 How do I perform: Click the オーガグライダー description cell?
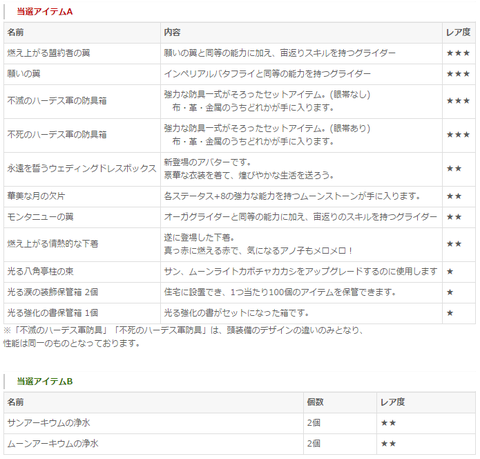click(300, 217)
